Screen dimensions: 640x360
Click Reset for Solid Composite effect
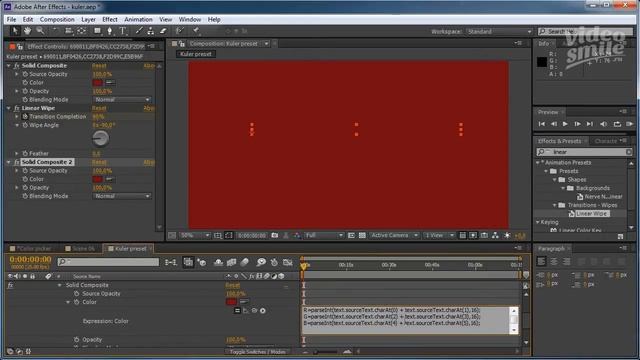coord(99,66)
